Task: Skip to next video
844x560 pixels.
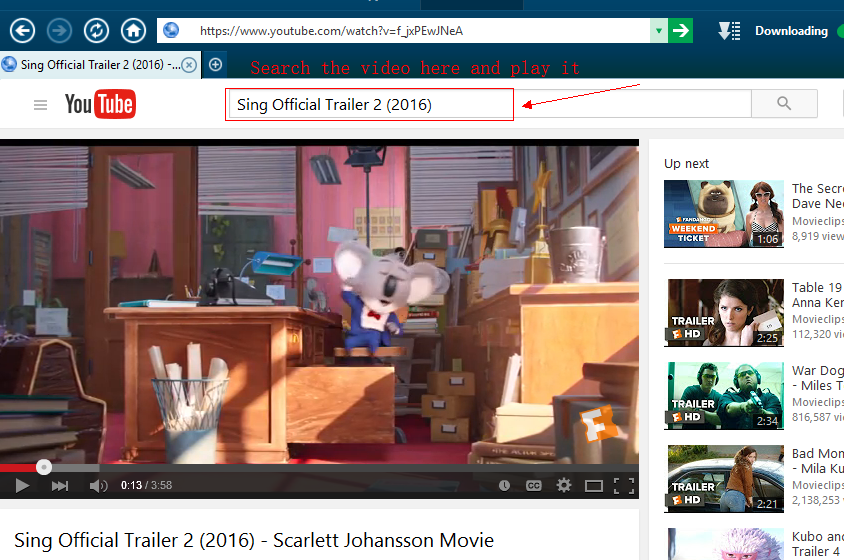Action: coord(60,486)
